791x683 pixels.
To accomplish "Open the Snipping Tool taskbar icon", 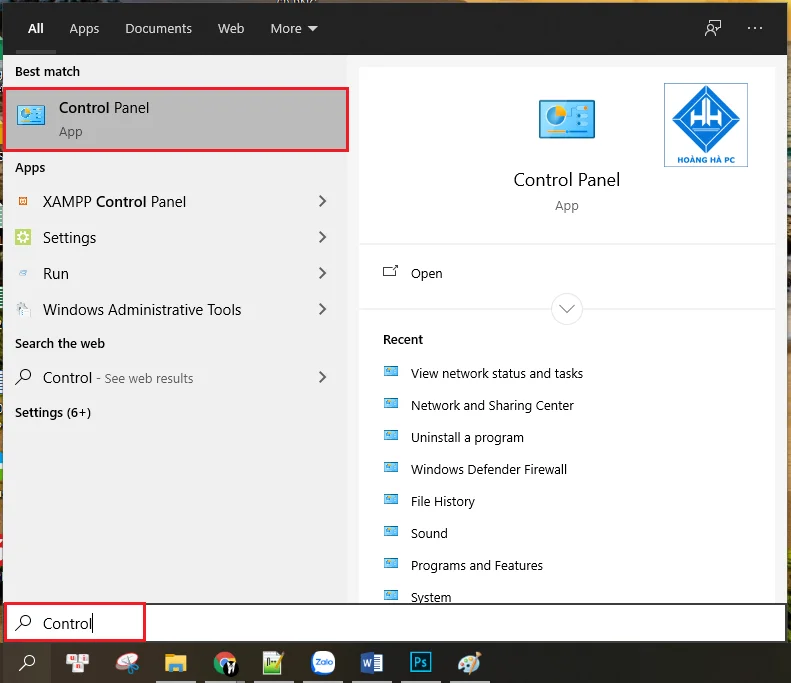I will coord(127,662).
